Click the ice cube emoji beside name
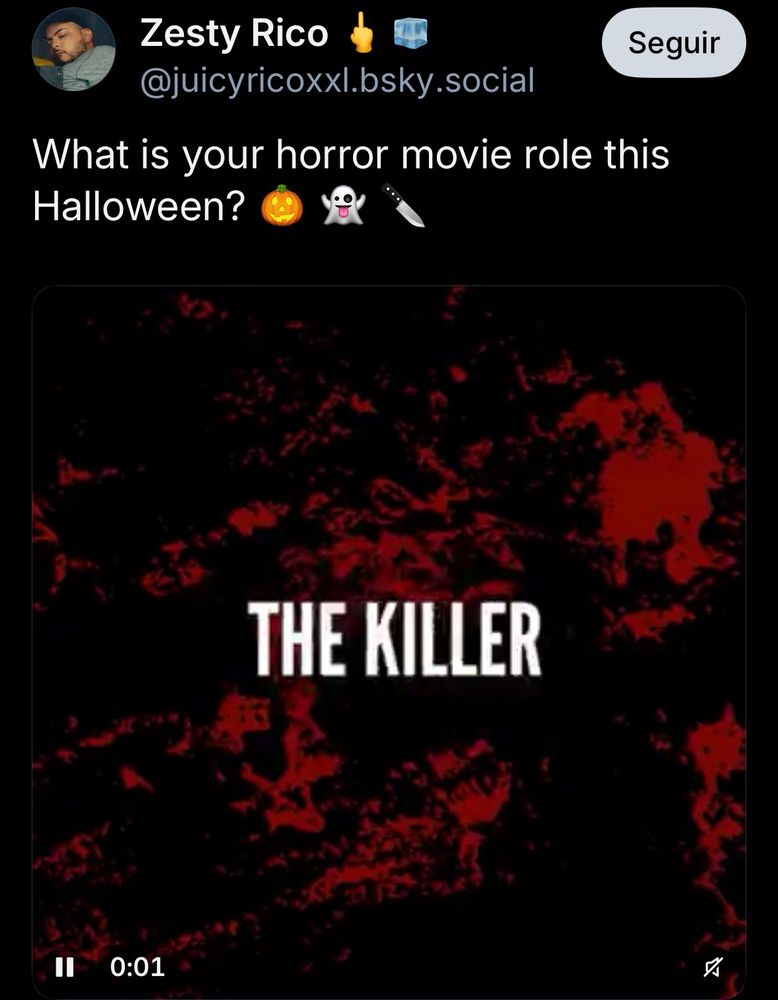Screen dimensions: 778x1000 point(410,33)
